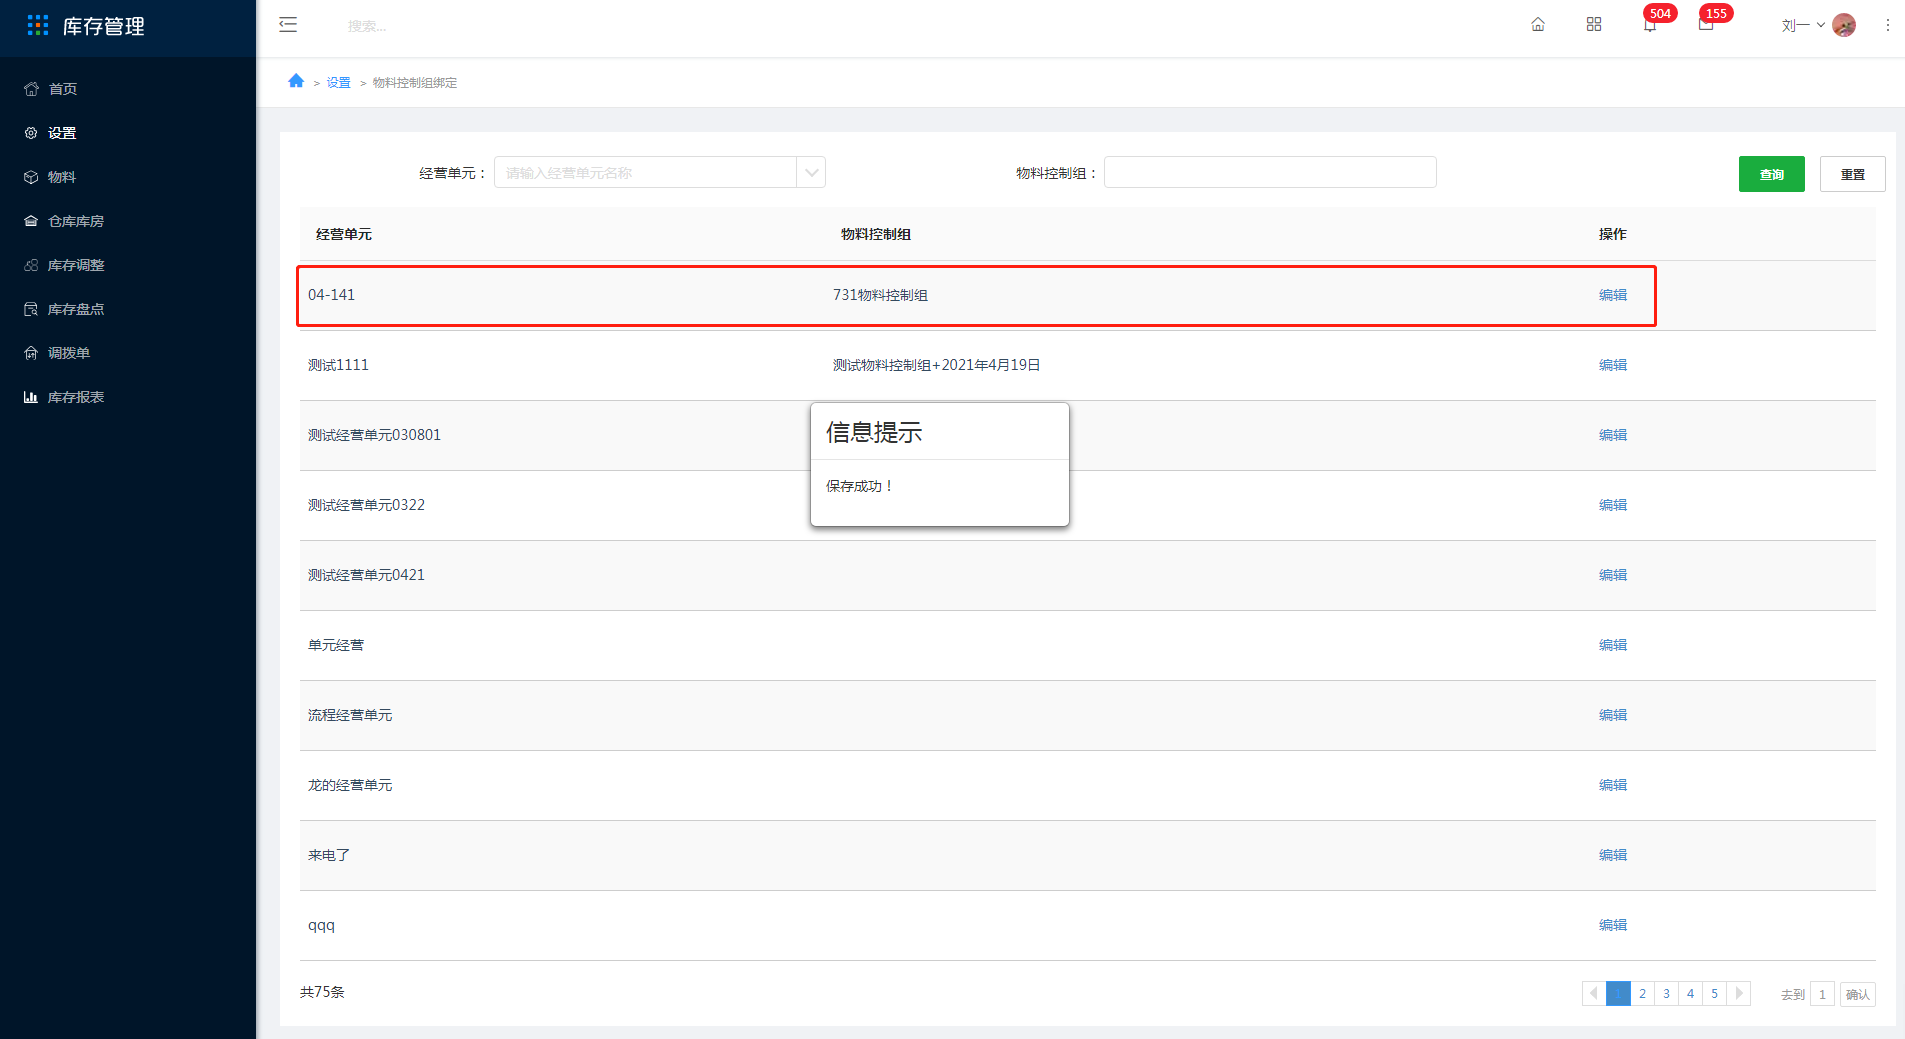Image resolution: width=1905 pixels, height=1039 pixels.
Task: Expand the 经营单元 dropdown arrow
Action: coord(811,172)
